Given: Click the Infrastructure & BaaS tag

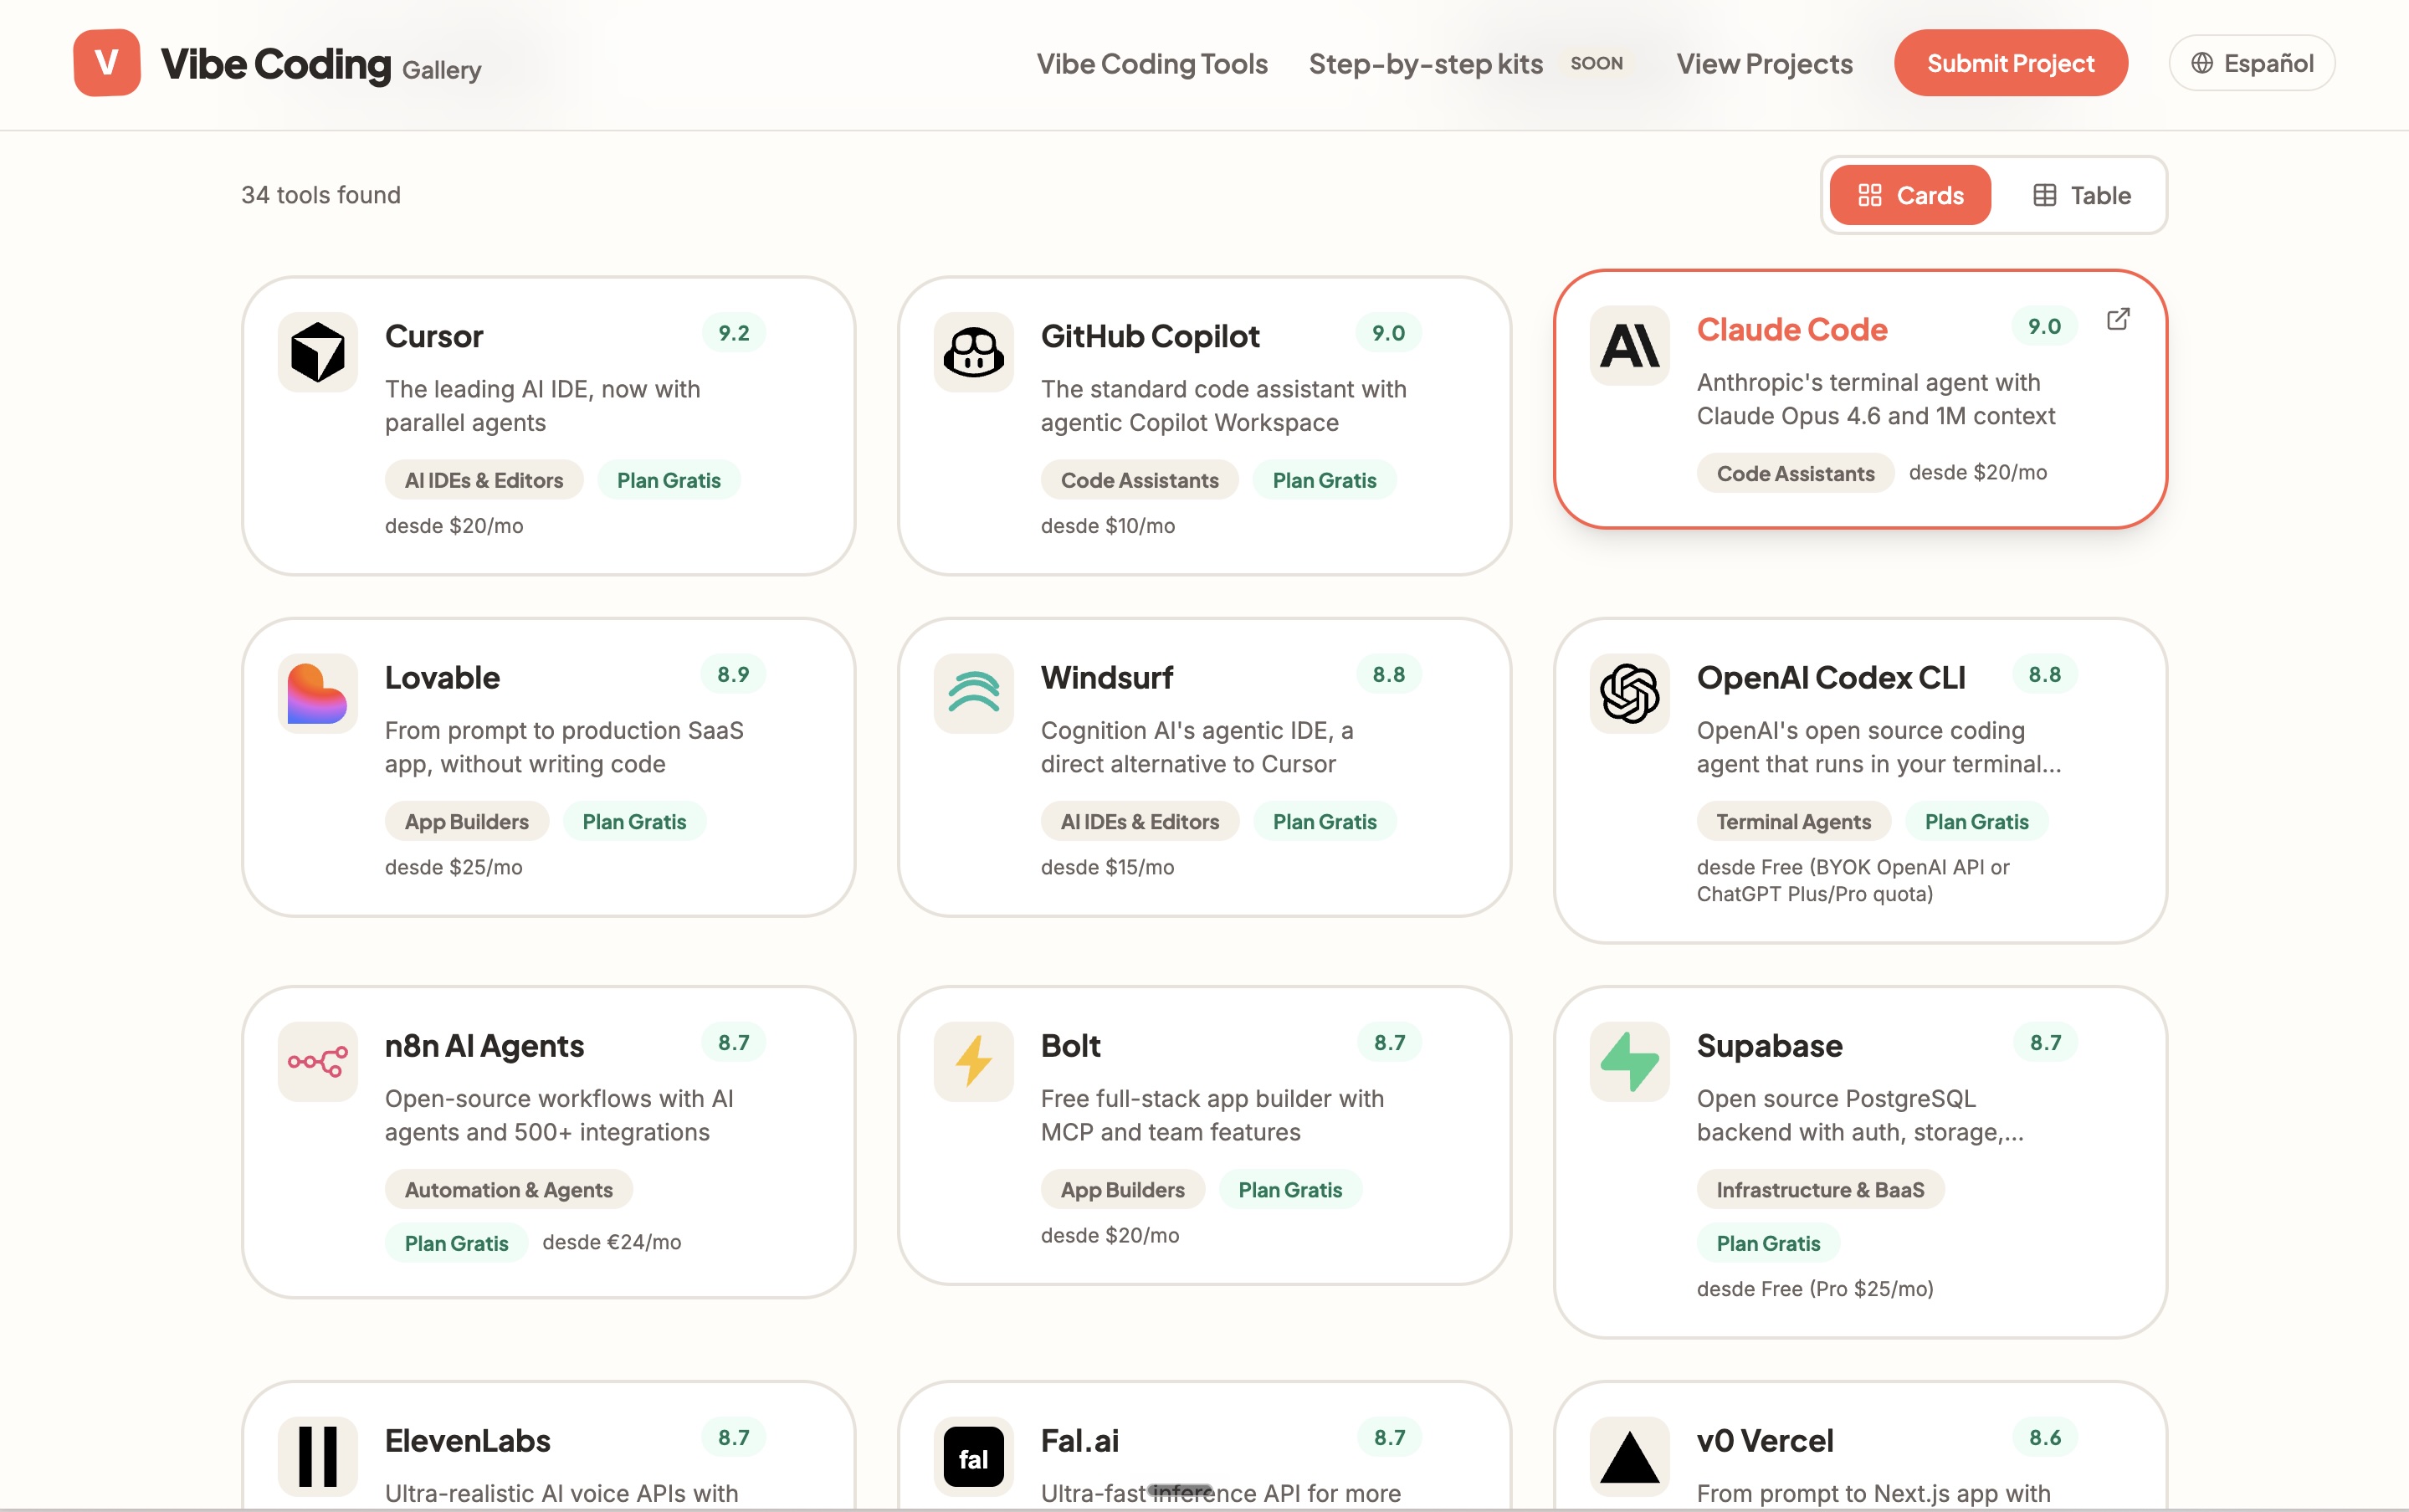Looking at the screenshot, I should [1821, 1189].
